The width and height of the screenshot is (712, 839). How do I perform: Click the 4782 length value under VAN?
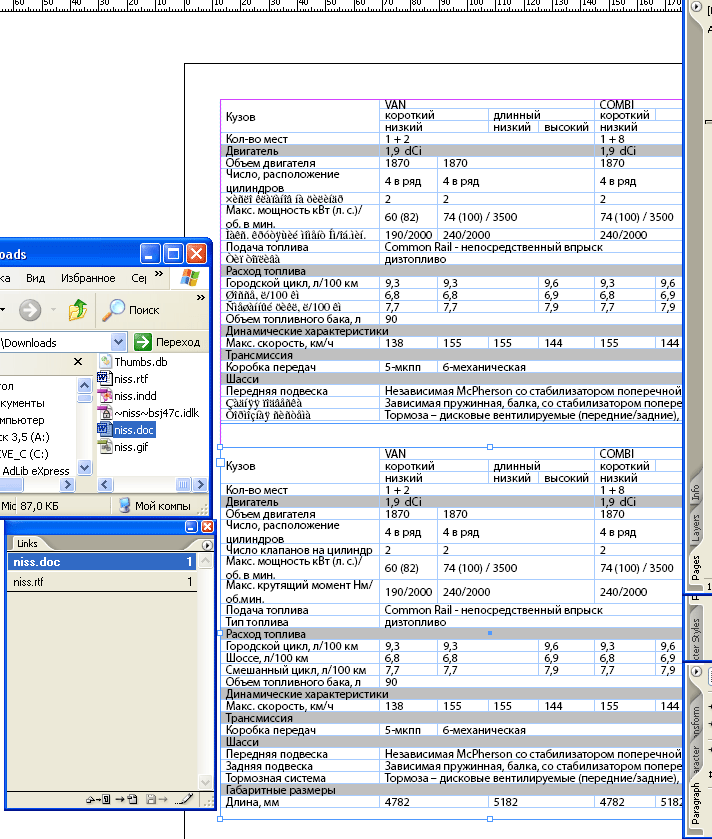tap(397, 802)
